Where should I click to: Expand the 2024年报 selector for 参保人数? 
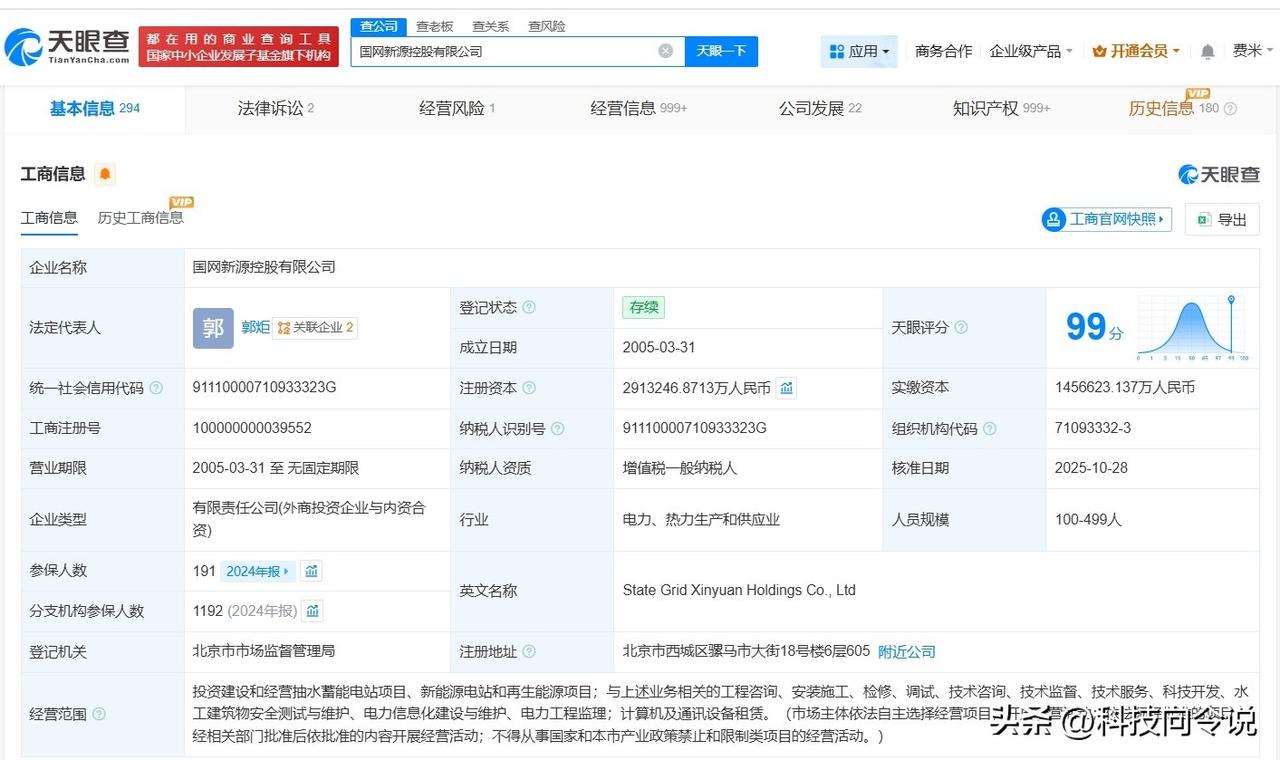(x=258, y=571)
